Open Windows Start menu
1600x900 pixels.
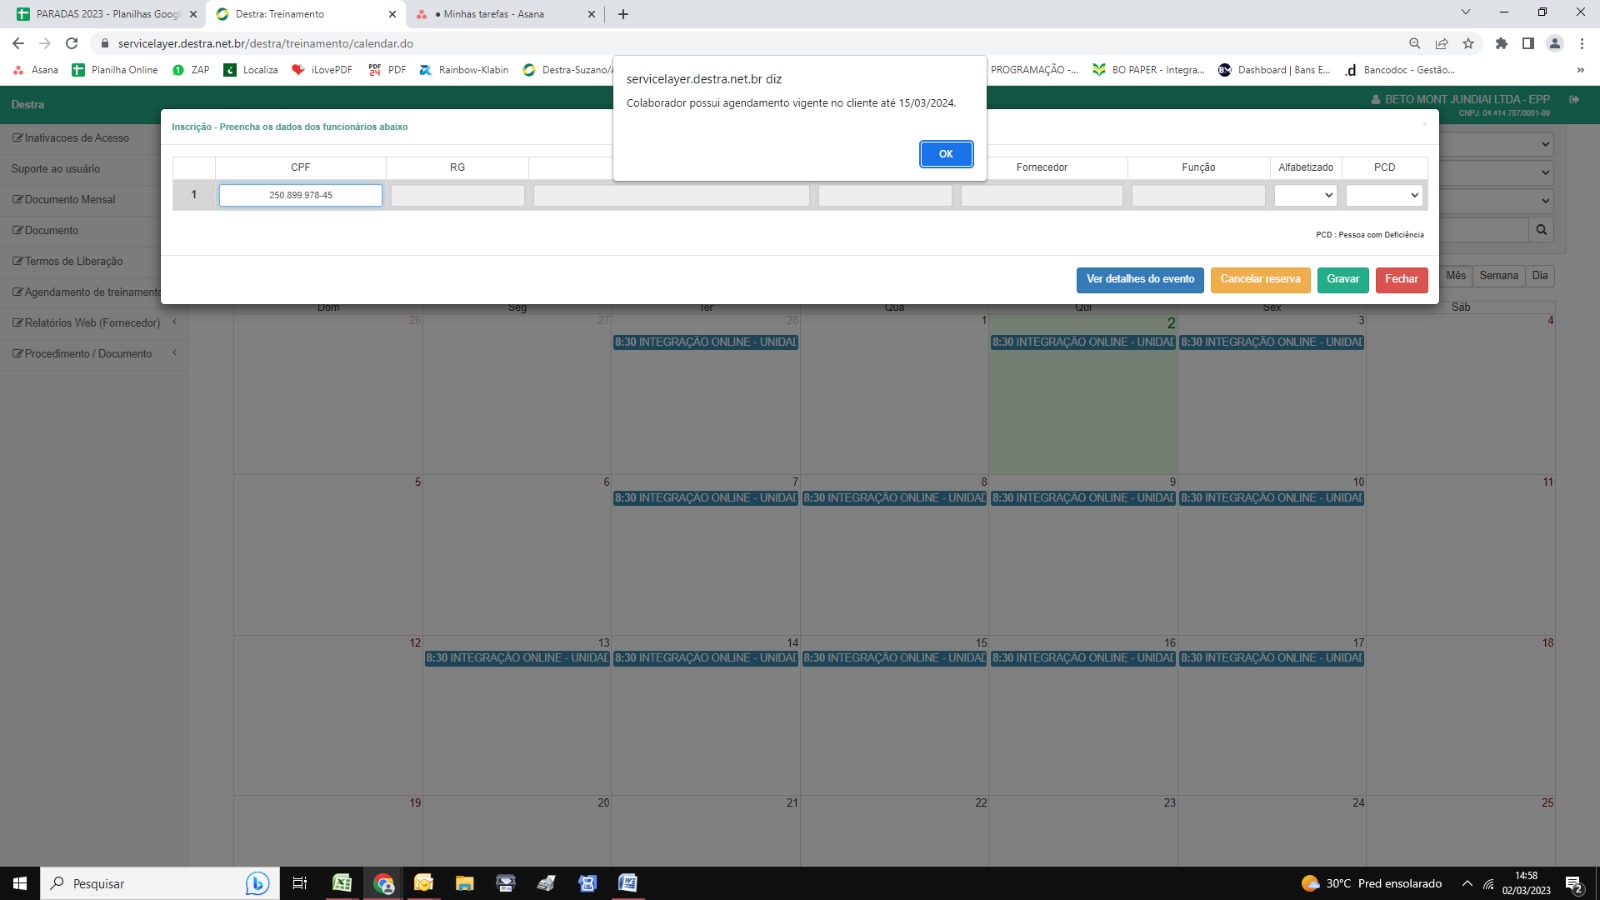(19, 883)
